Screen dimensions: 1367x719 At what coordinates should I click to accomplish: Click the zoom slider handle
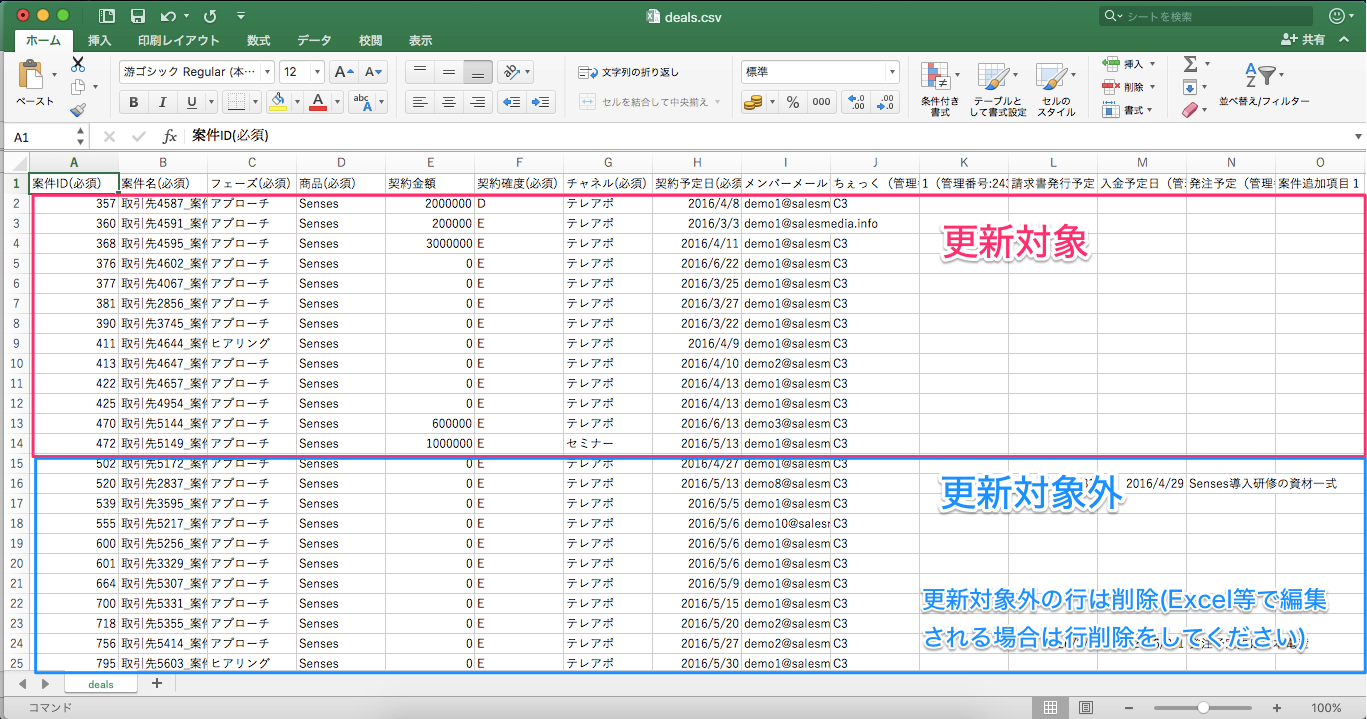click(x=1203, y=708)
